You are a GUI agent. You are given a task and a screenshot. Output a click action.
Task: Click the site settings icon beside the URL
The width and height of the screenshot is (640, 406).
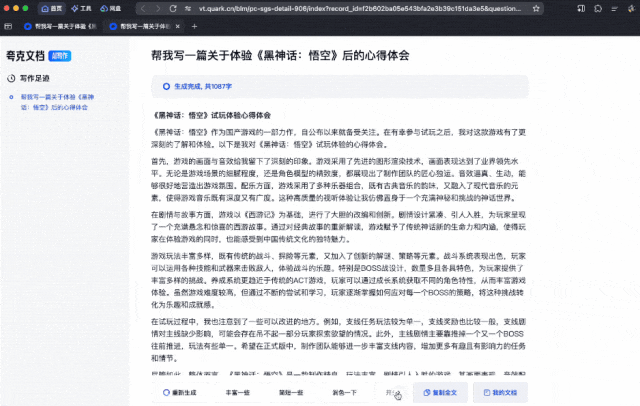click(188, 9)
